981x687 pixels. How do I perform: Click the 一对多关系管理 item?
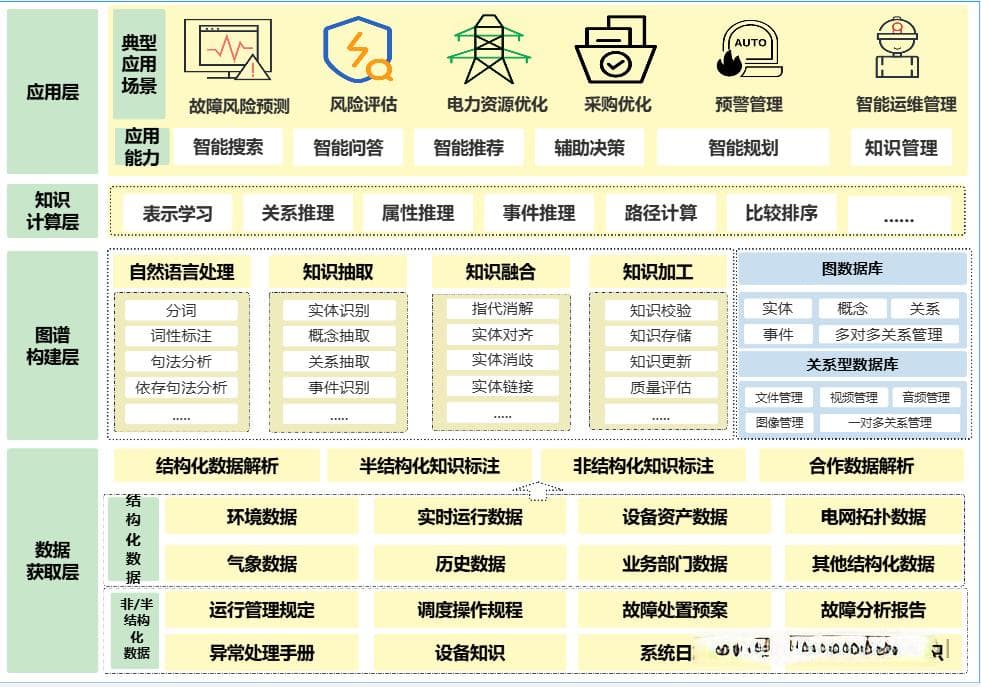[890, 422]
